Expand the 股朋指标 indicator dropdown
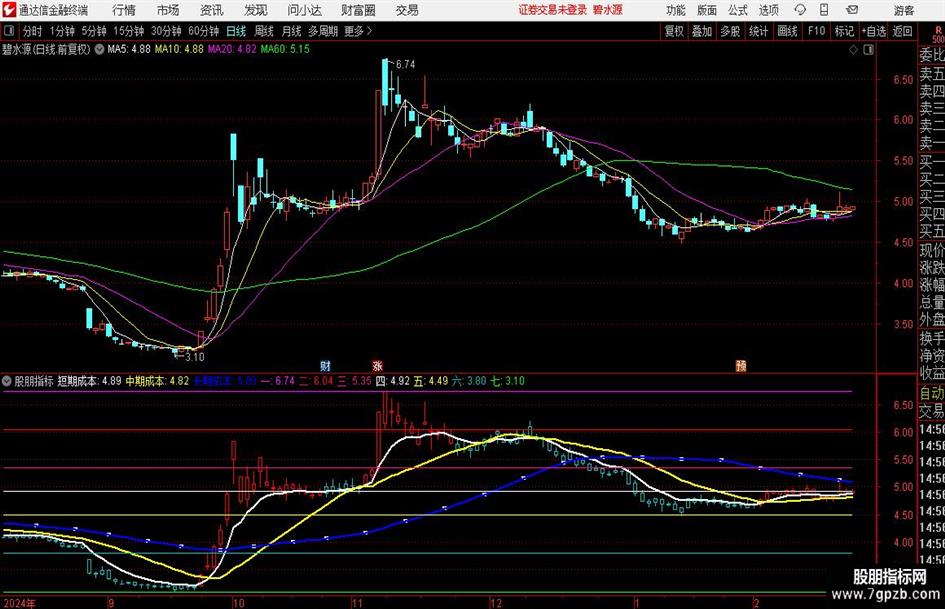The height and width of the screenshot is (609, 945). tap(7, 381)
